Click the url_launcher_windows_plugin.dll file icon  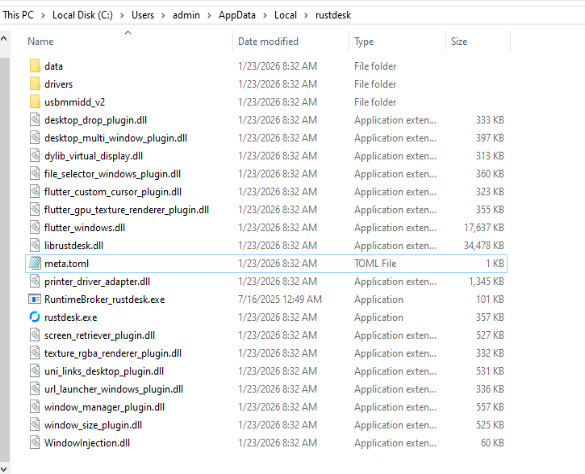tap(35, 389)
